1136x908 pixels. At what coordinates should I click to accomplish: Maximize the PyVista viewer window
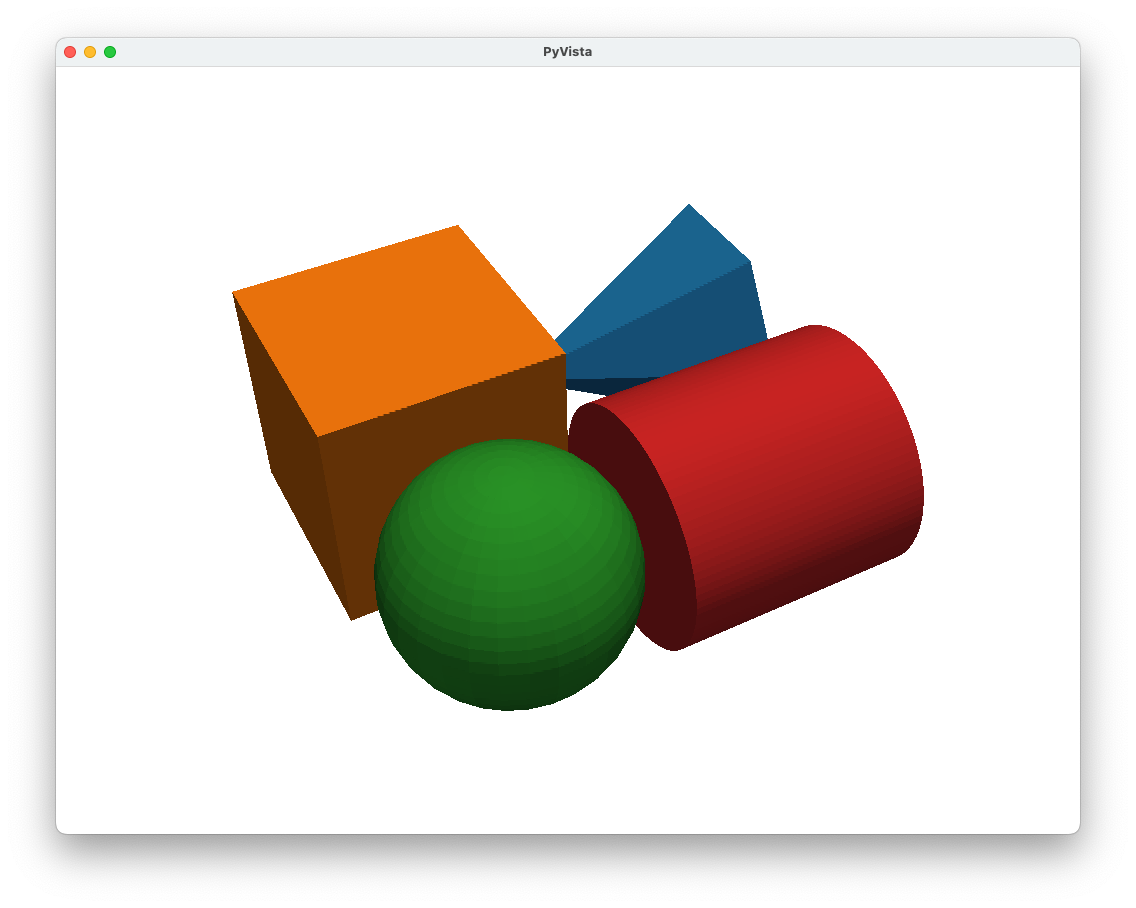(111, 51)
